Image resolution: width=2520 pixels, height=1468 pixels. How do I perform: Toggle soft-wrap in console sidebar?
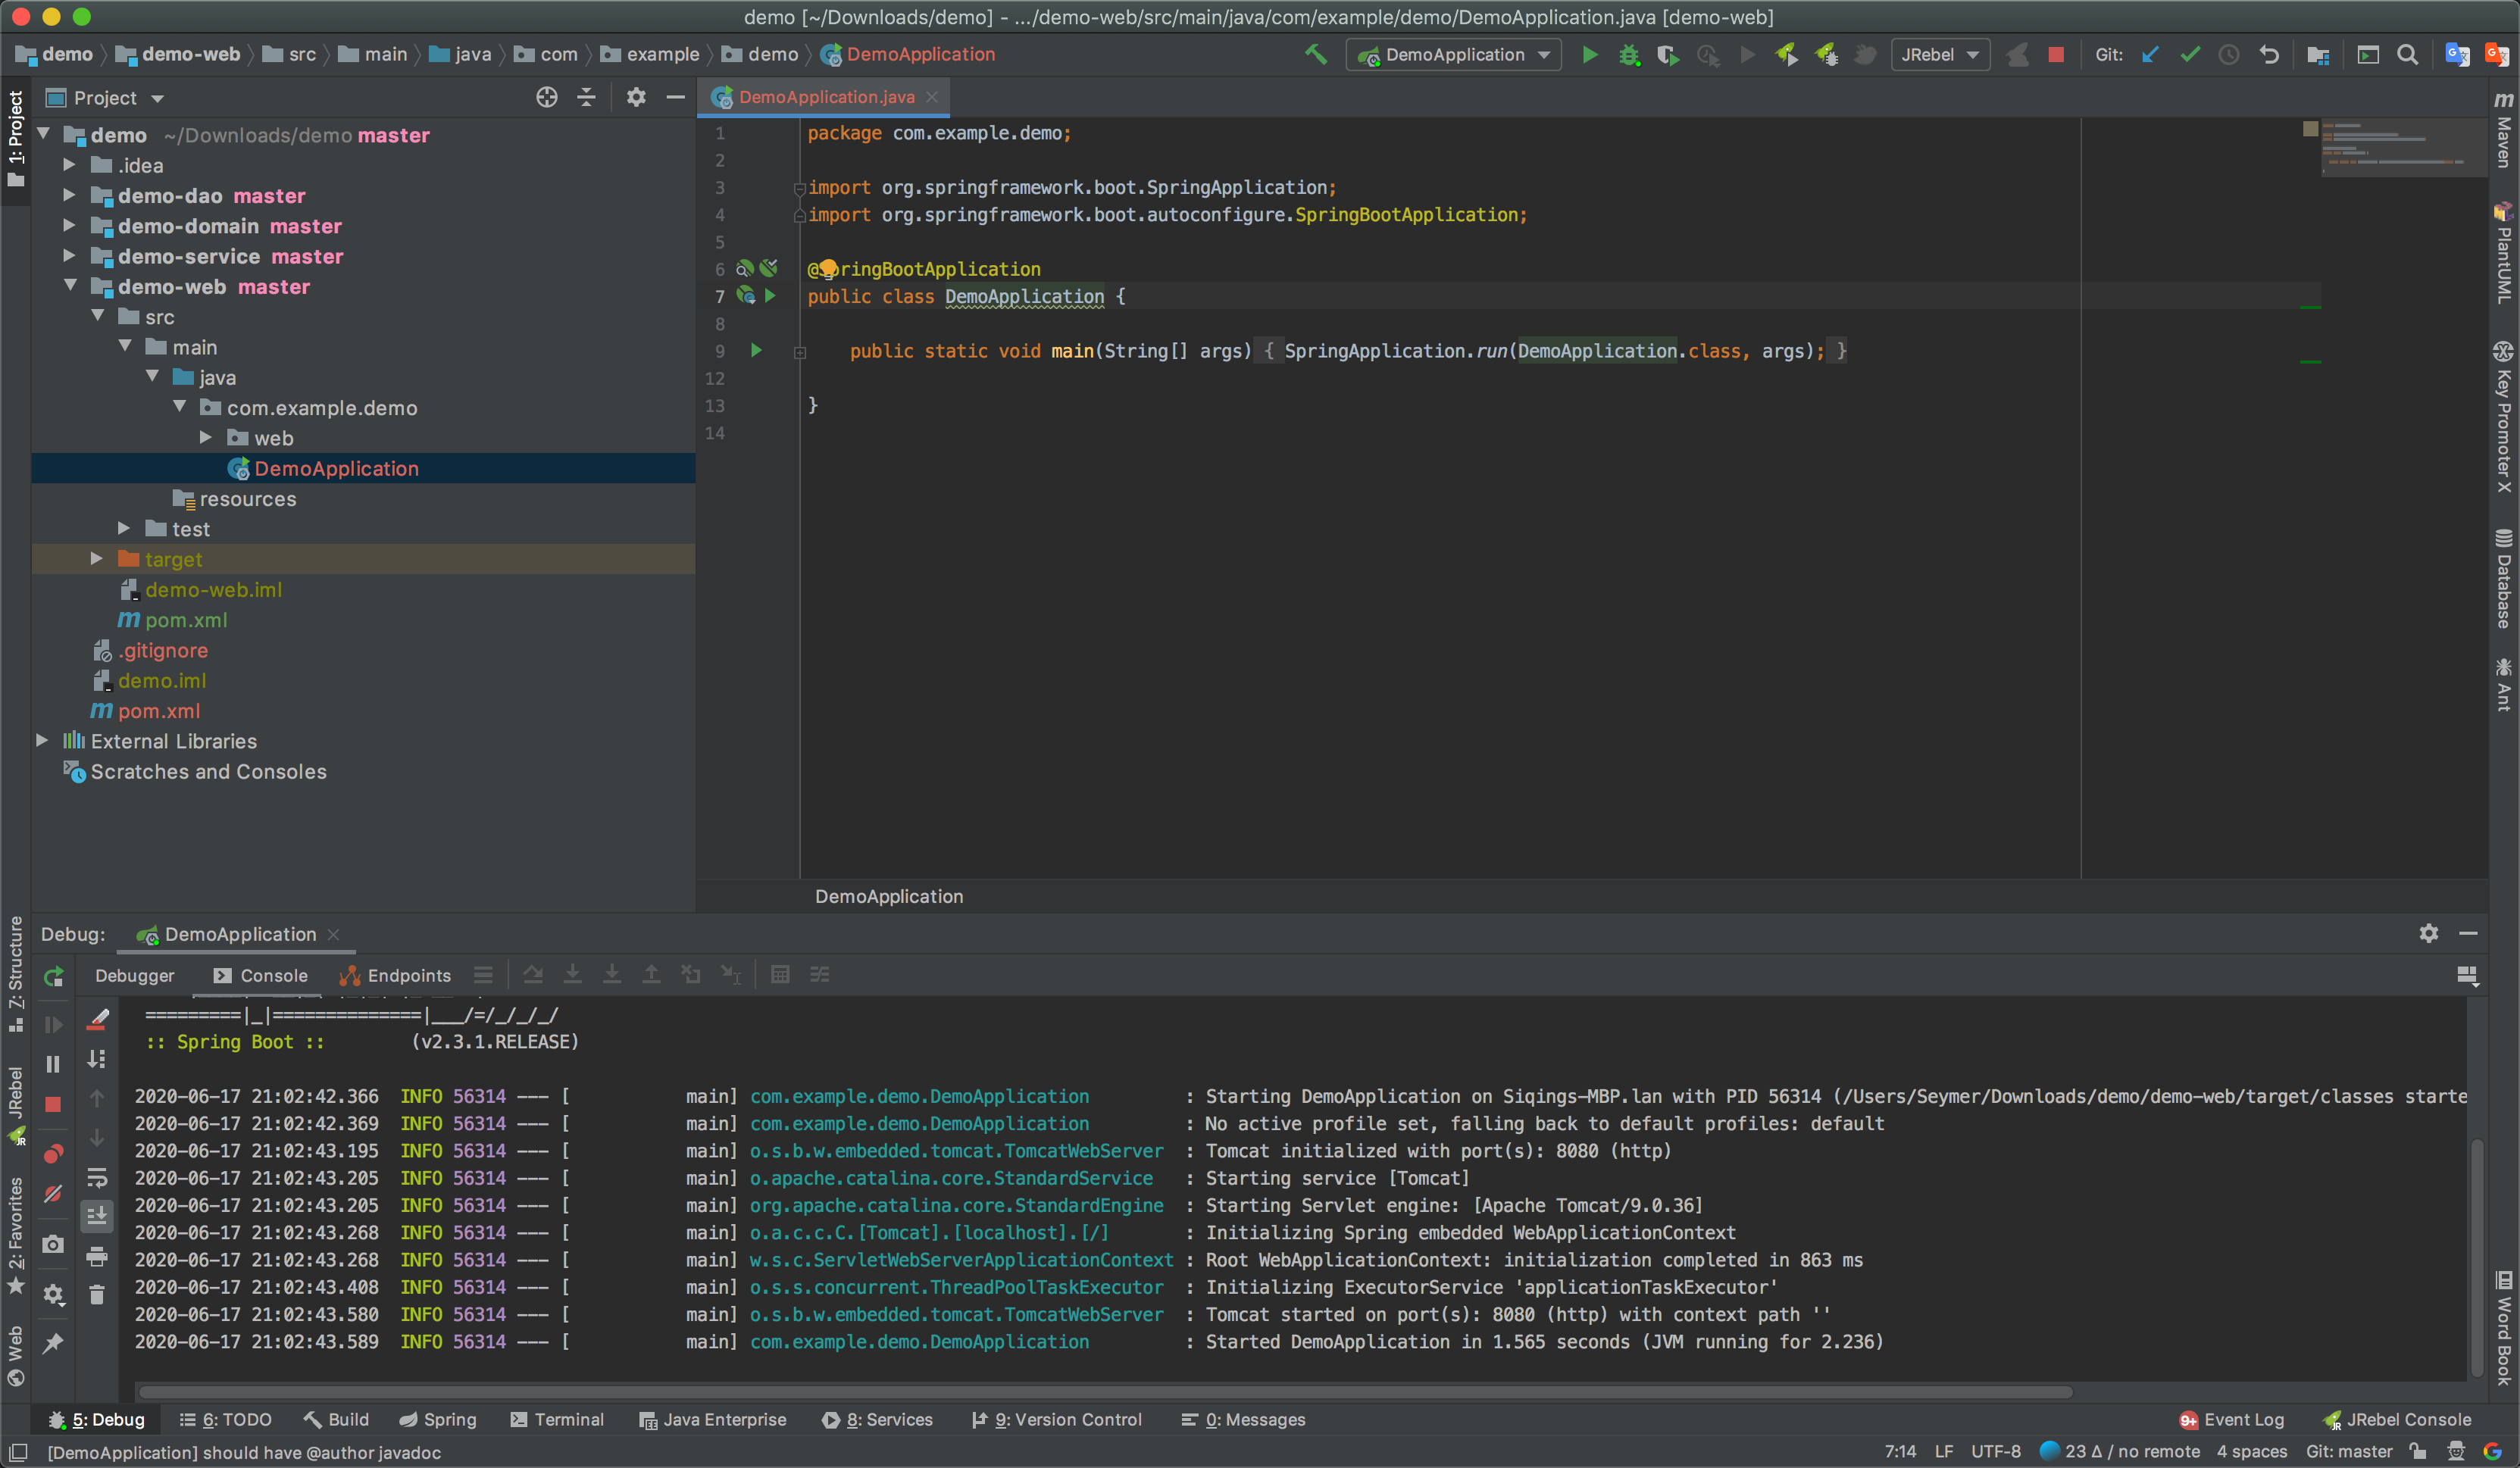(97, 1178)
